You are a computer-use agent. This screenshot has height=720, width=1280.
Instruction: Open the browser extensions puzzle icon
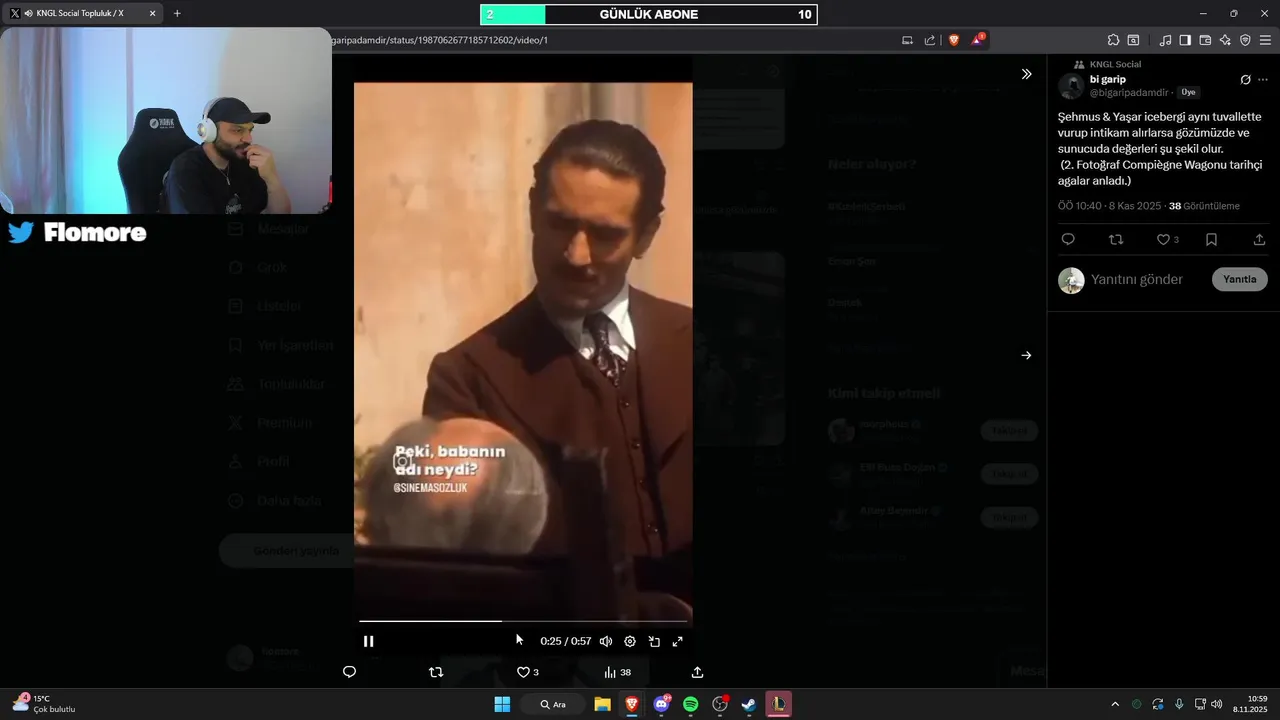point(1113,40)
